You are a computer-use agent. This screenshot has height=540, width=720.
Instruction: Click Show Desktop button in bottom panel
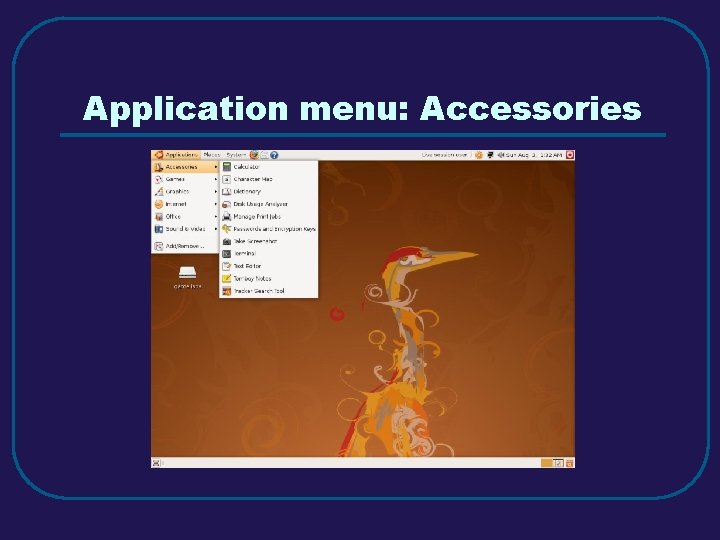point(156,463)
